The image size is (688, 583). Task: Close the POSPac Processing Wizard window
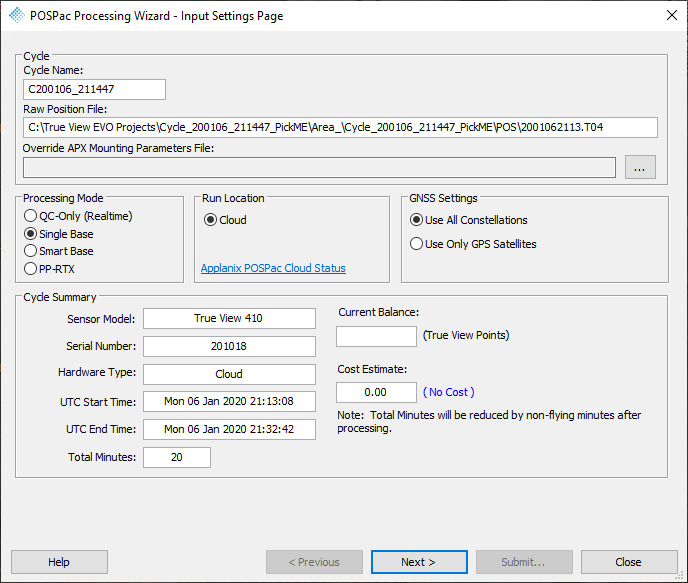click(x=671, y=15)
